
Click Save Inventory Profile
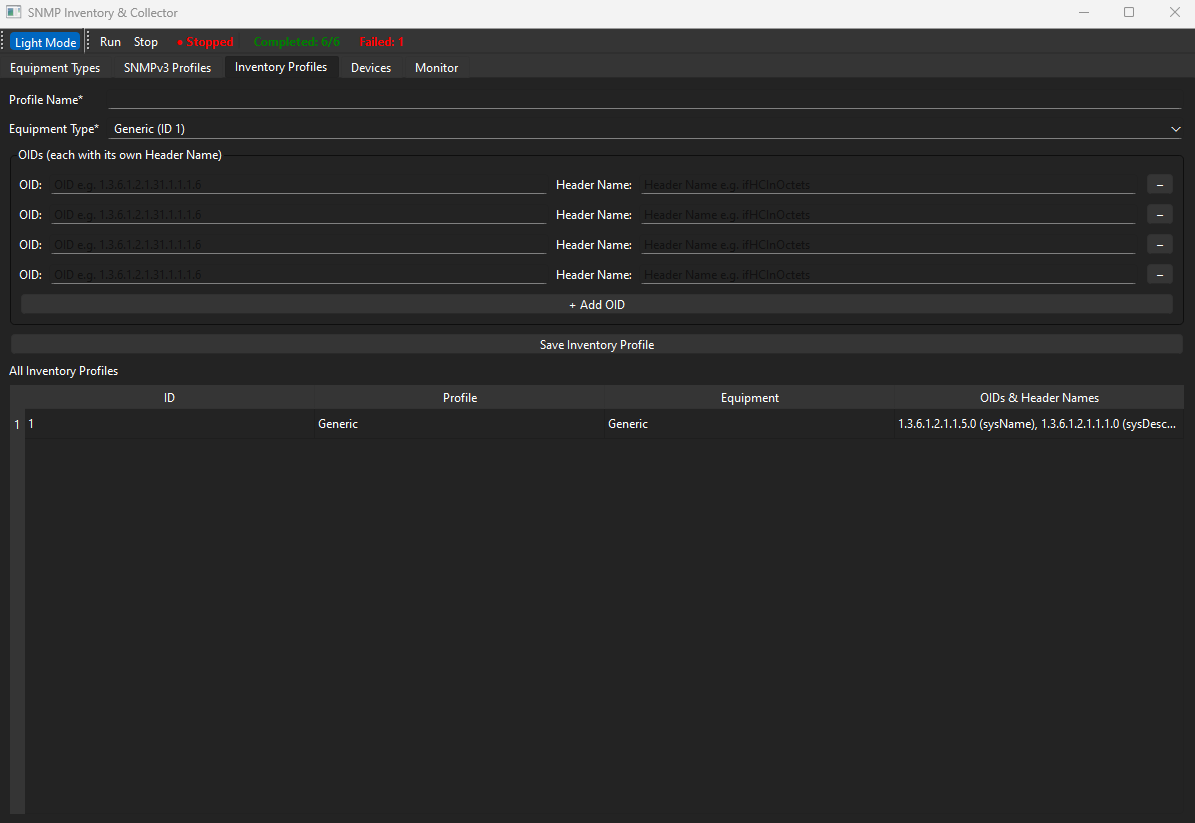[x=596, y=344]
